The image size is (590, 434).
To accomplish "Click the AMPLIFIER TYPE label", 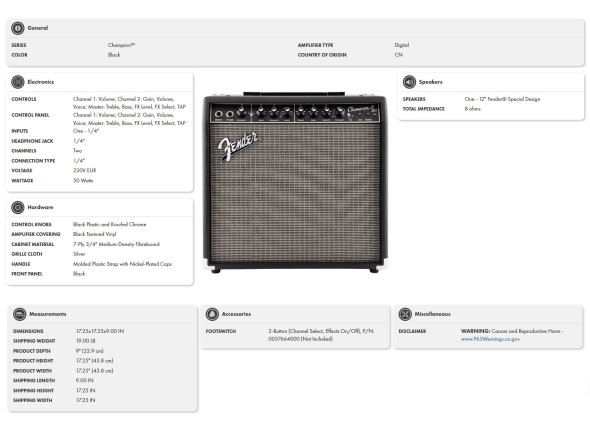I will click(x=315, y=45).
